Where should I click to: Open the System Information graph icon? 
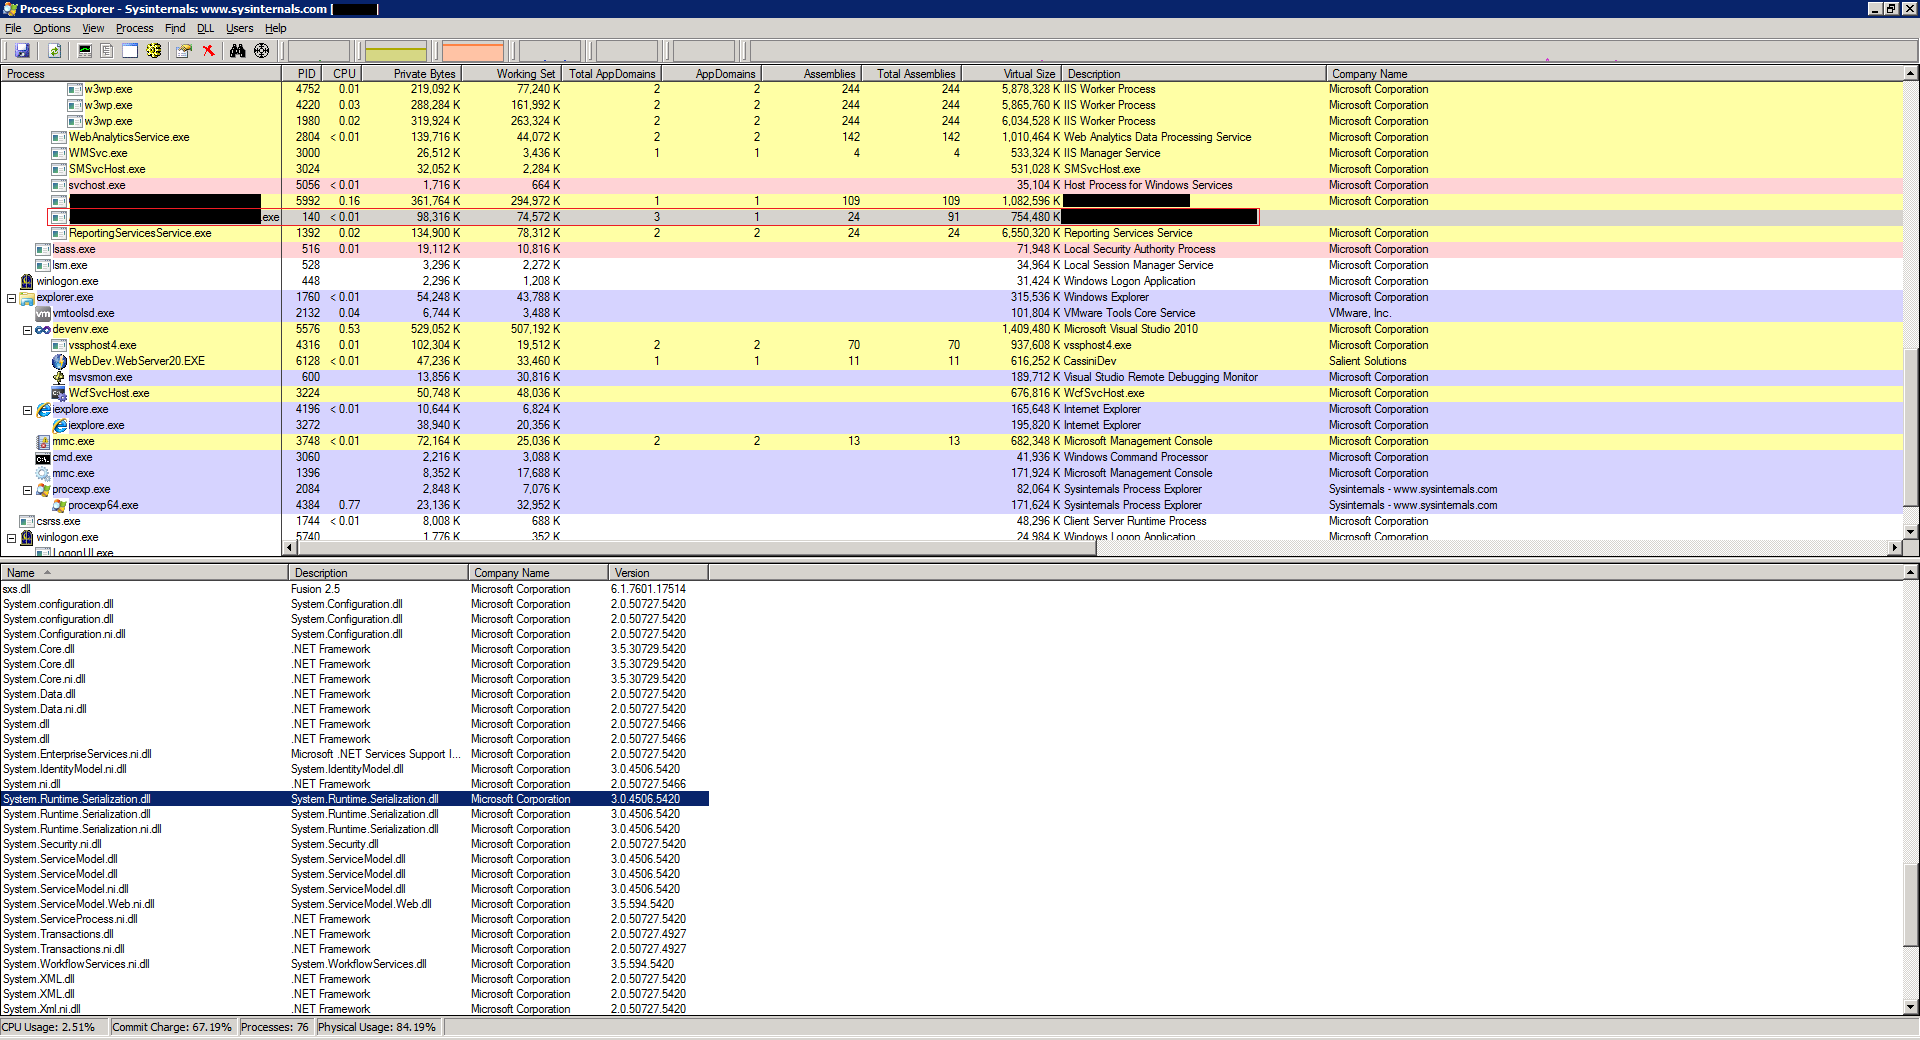point(85,51)
